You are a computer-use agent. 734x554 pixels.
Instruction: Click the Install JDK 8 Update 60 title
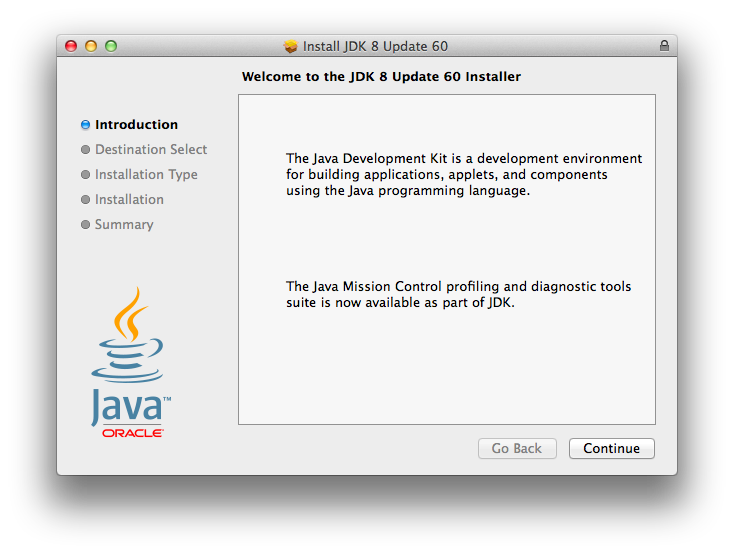(x=376, y=46)
